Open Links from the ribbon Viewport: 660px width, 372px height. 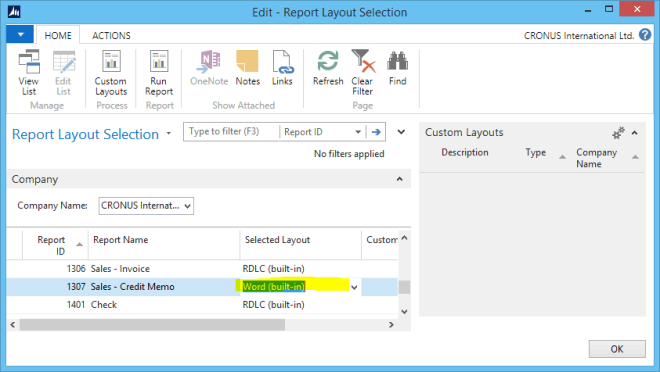pos(282,68)
